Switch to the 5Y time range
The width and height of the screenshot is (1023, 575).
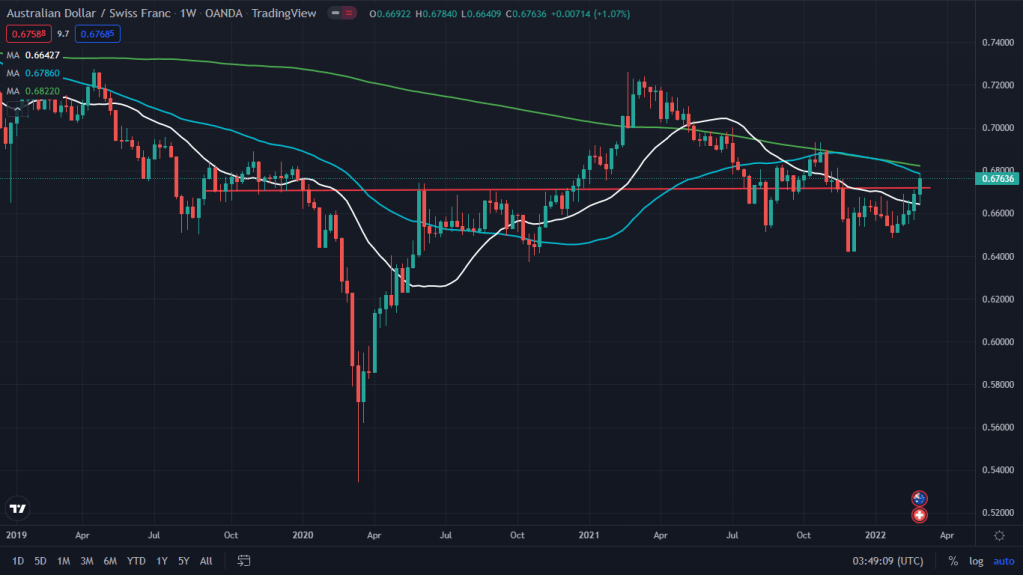coord(183,561)
